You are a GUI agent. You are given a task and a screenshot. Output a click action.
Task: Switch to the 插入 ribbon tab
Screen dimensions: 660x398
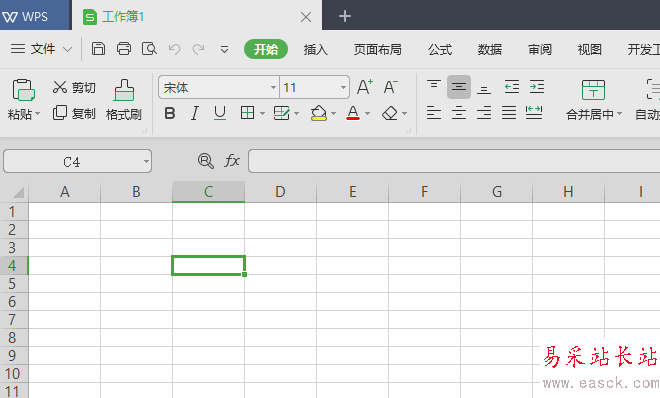pos(315,50)
